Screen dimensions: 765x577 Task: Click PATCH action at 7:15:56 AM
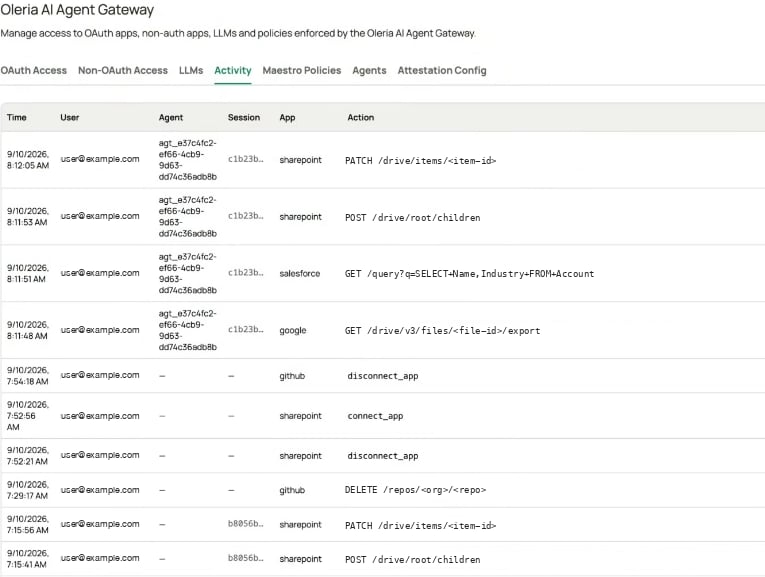coord(420,525)
